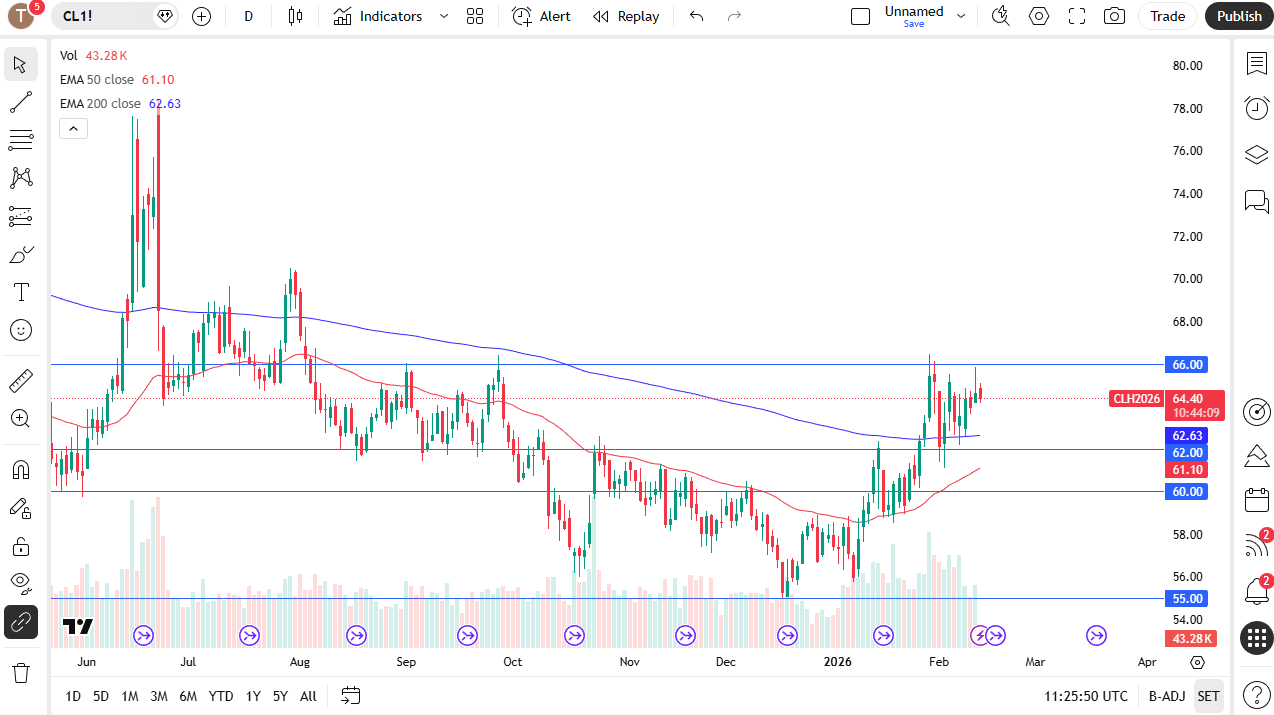The image size is (1274, 715).
Task: Expand the manage layouts dropdown arrow
Action: [961, 16]
